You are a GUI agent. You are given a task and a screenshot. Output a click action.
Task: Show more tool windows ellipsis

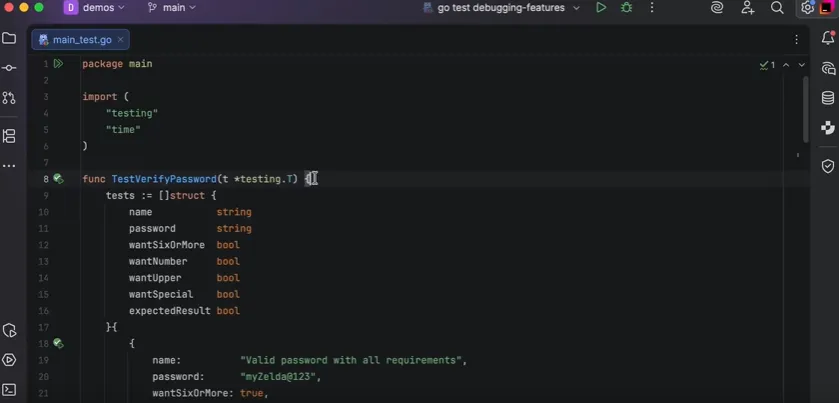(x=9, y=166)
